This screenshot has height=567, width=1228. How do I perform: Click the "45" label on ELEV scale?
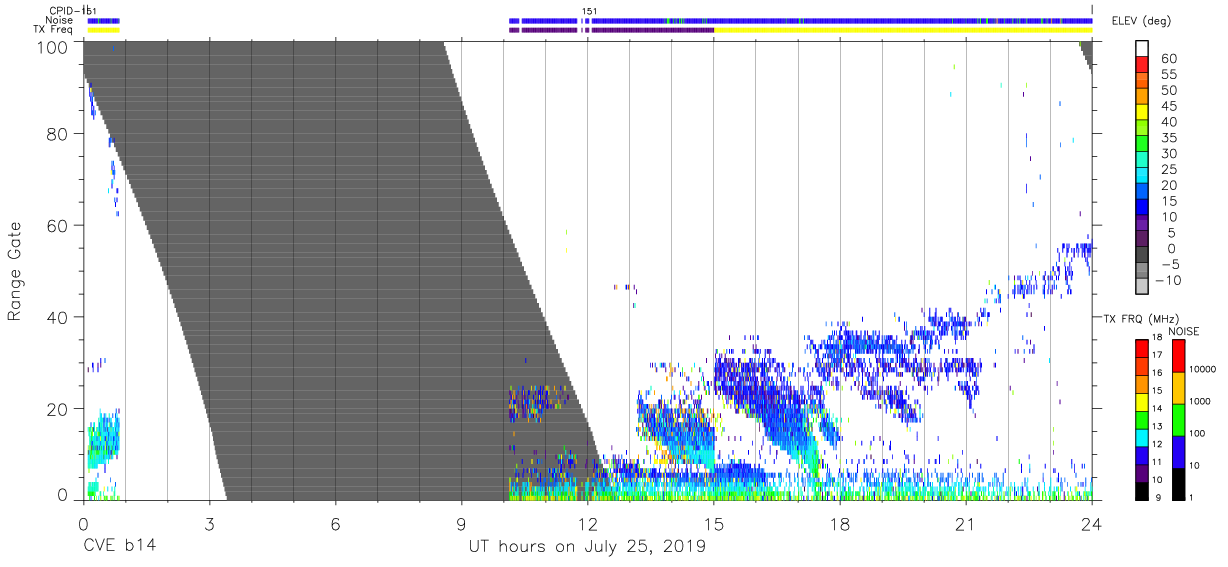pos(1168,106)
